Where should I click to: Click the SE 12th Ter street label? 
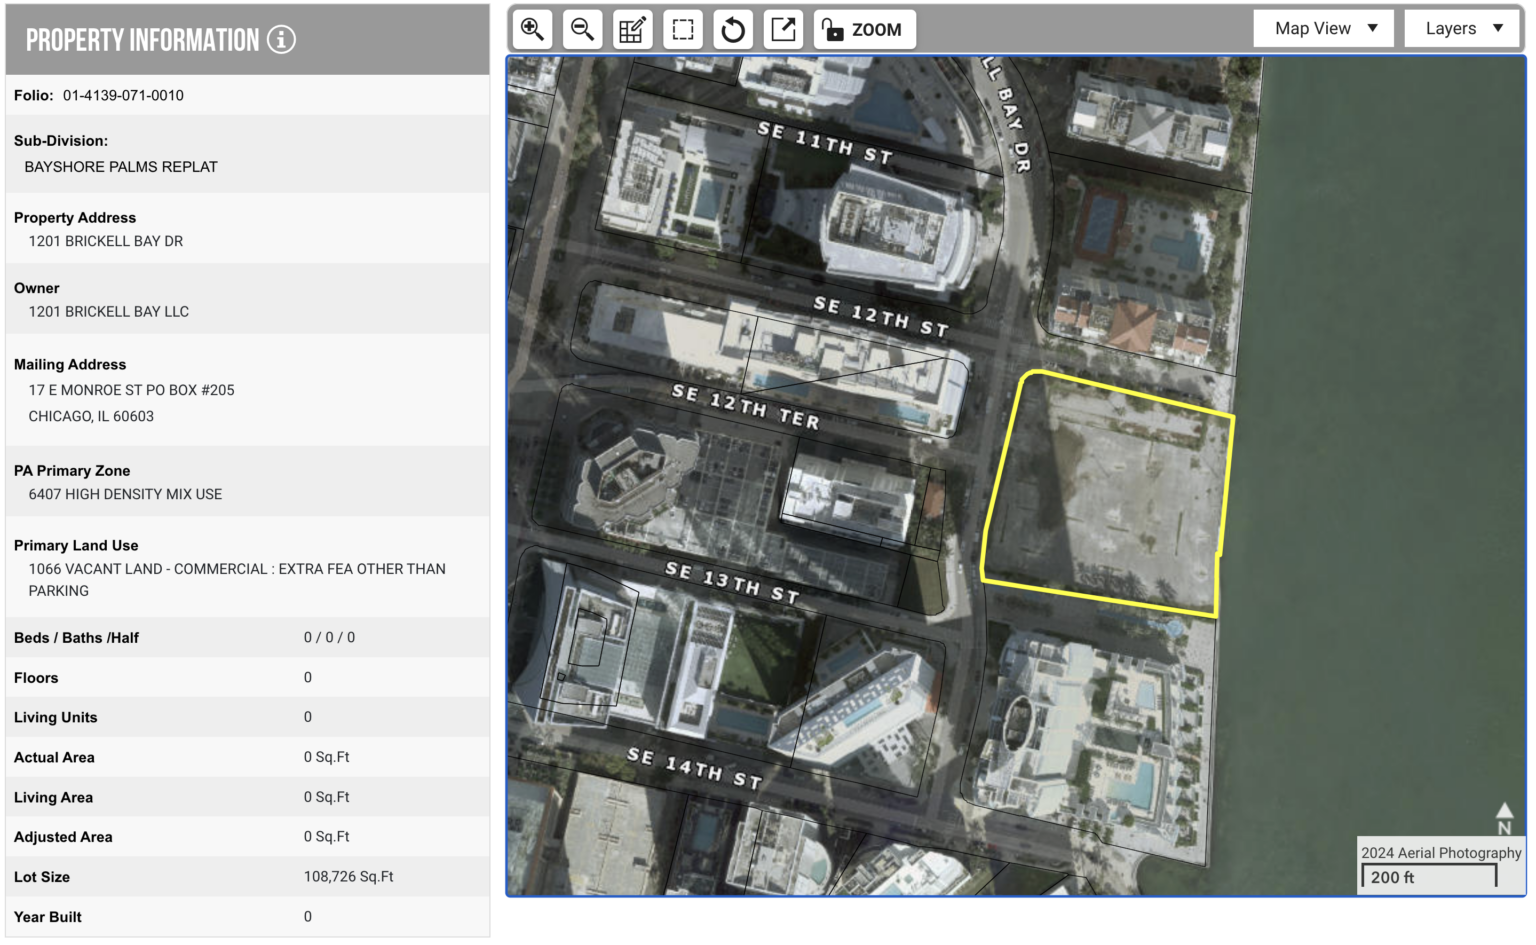pyautogui.click(x=745, y=406)
